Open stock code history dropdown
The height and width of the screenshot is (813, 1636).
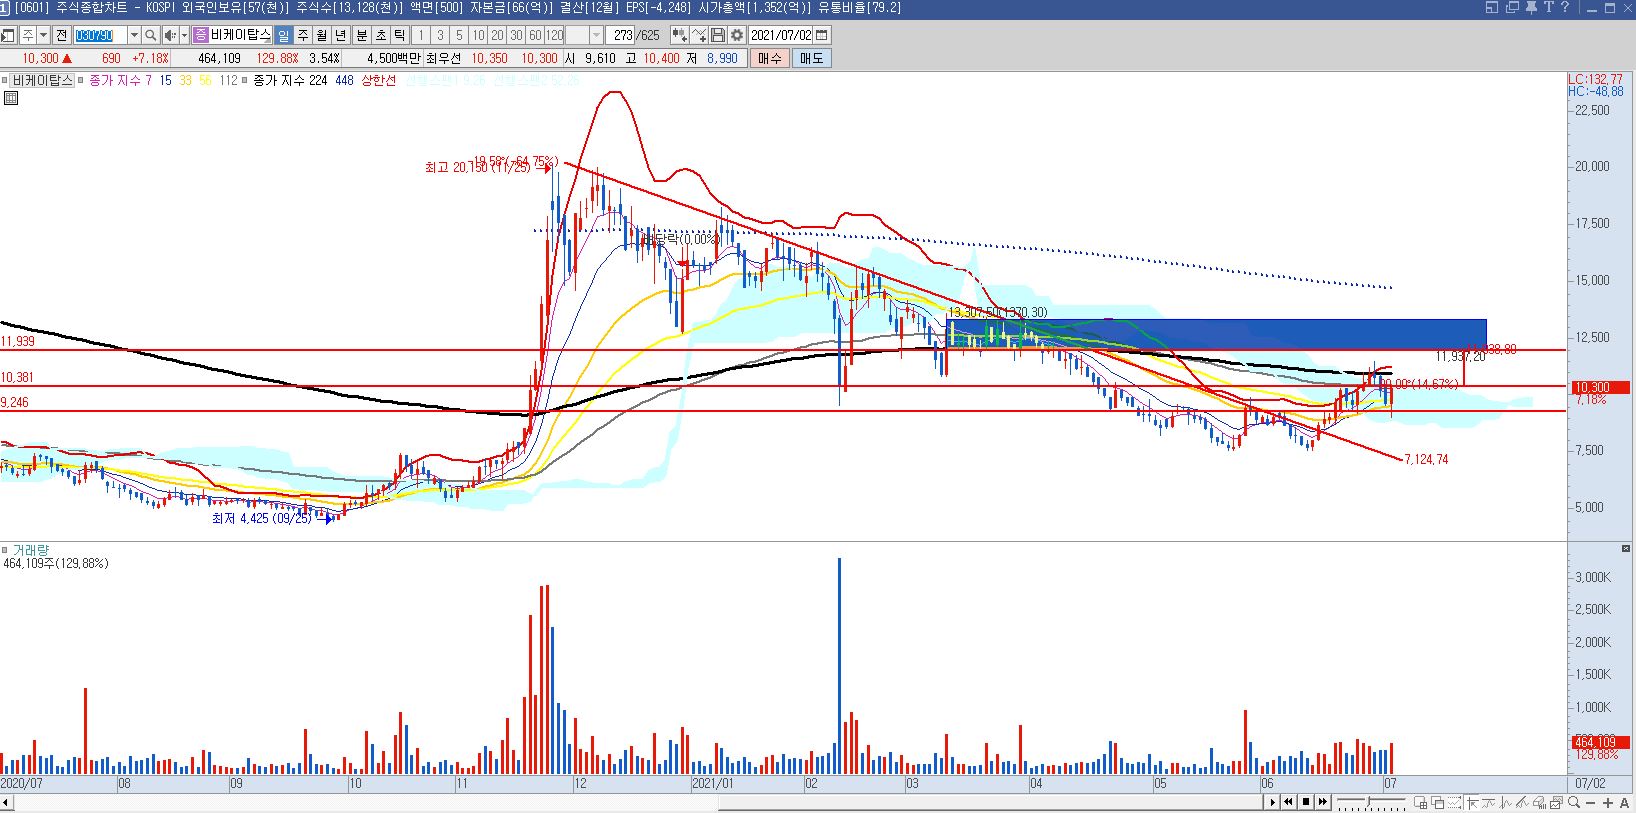click(134, 35)
